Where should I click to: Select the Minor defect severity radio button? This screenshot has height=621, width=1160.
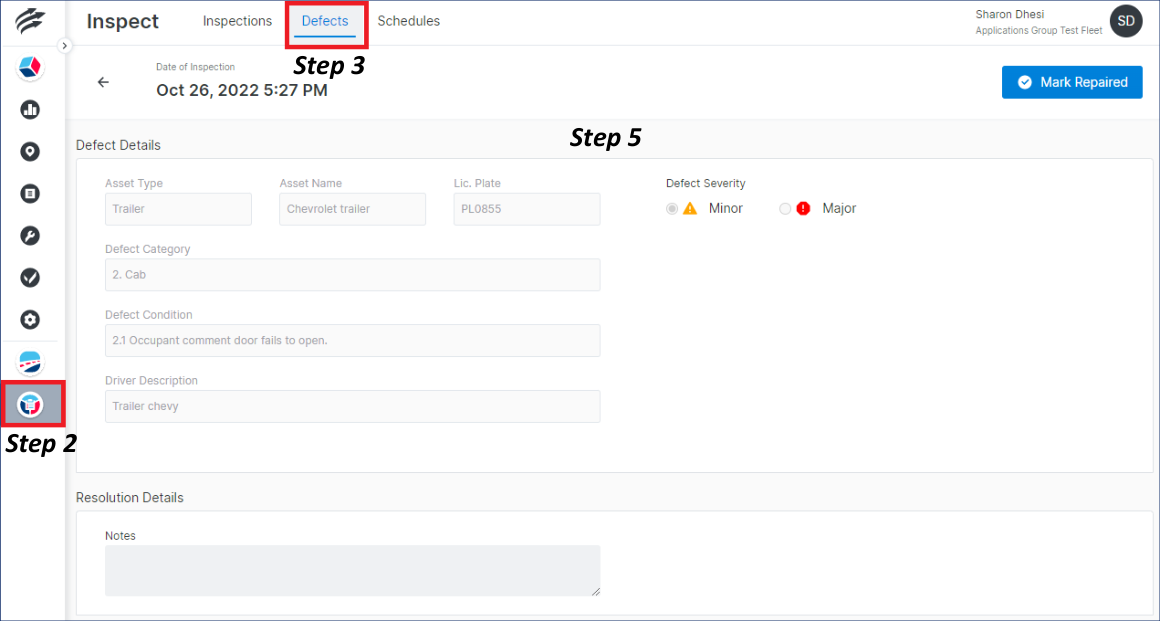[671, 208]
